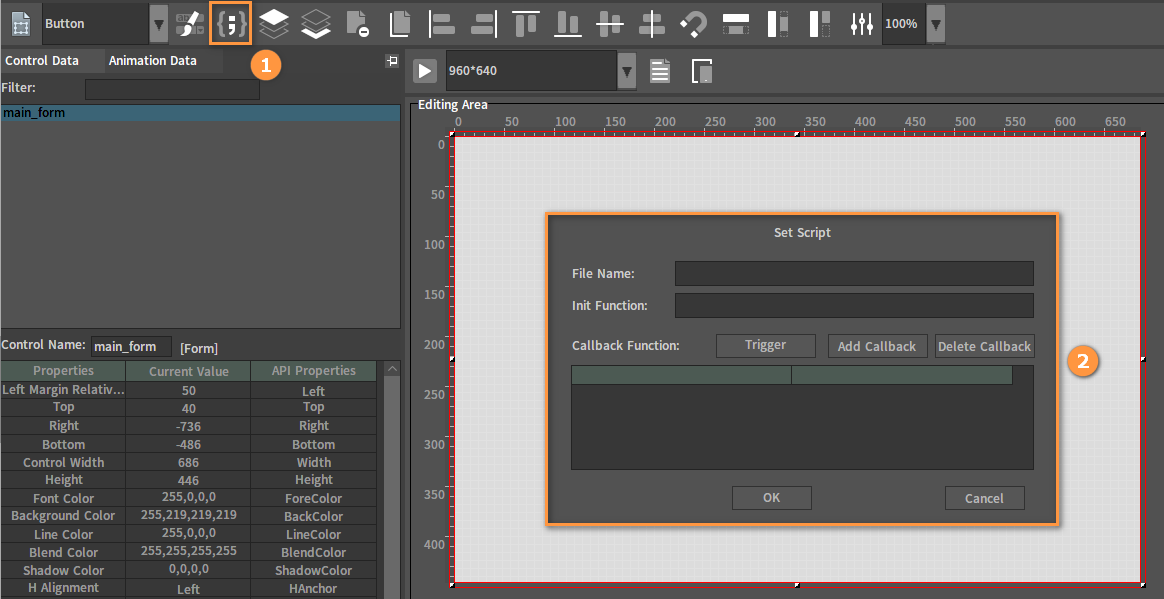The height and width of the screenshot is (599, 1164).
Task: Select Height value 446
Action: (x=189, y=480)
